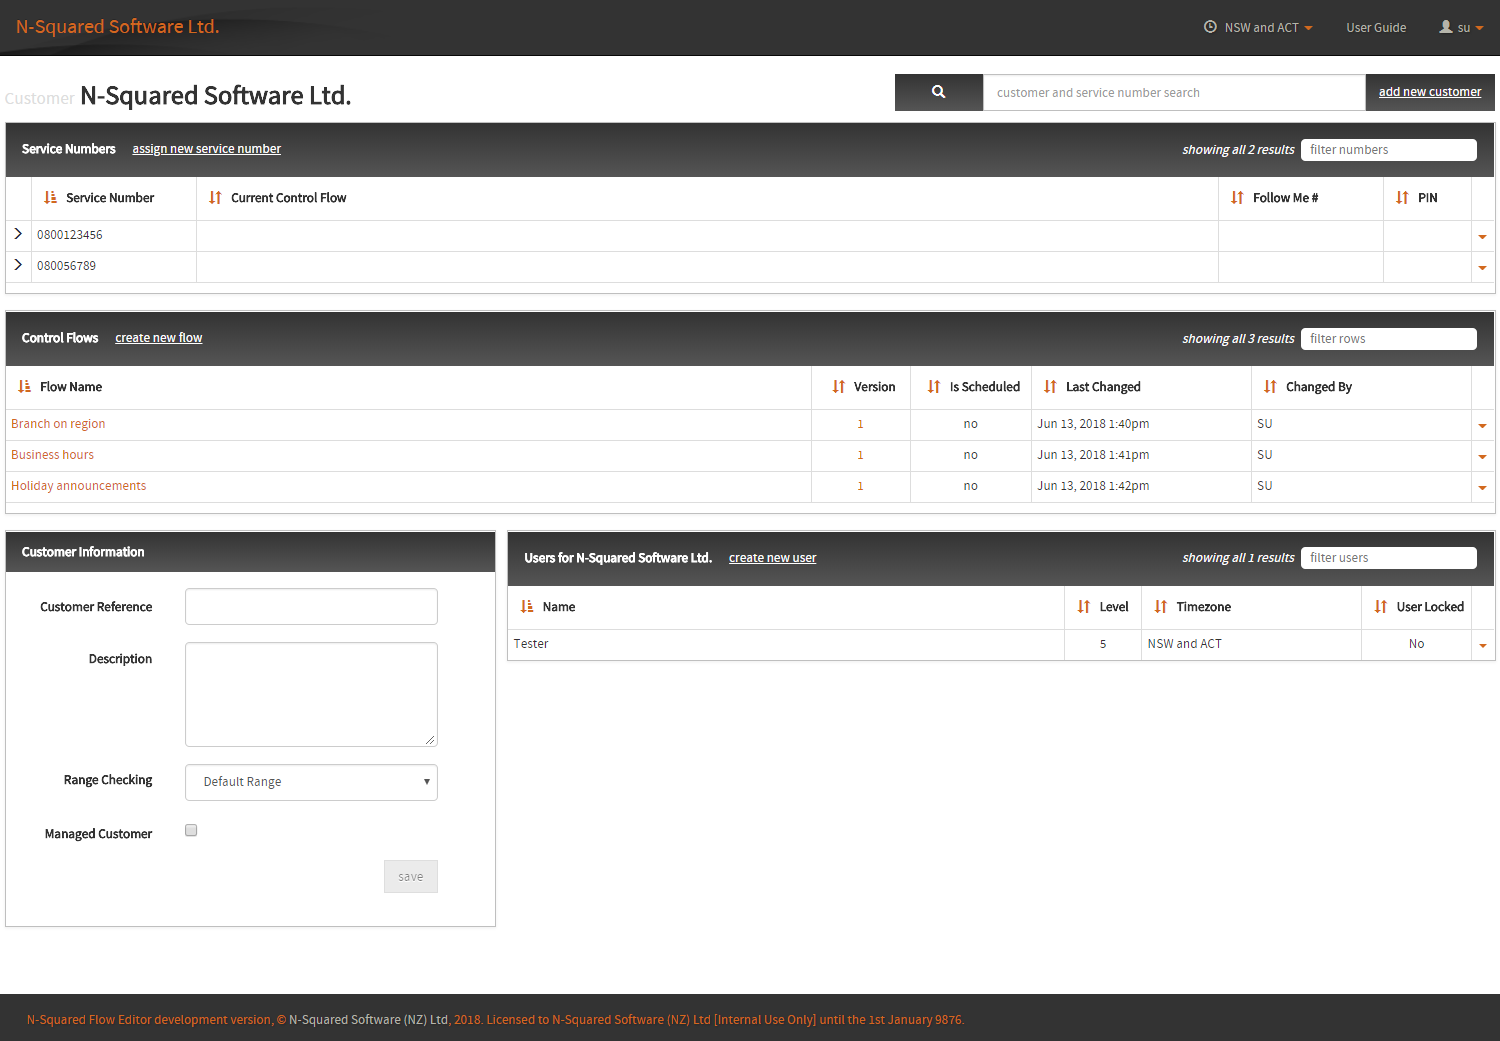1500x1041 pixels.
Task: Open actions dropdown for 080056789 row
Action: click(x=1482, y=268)
